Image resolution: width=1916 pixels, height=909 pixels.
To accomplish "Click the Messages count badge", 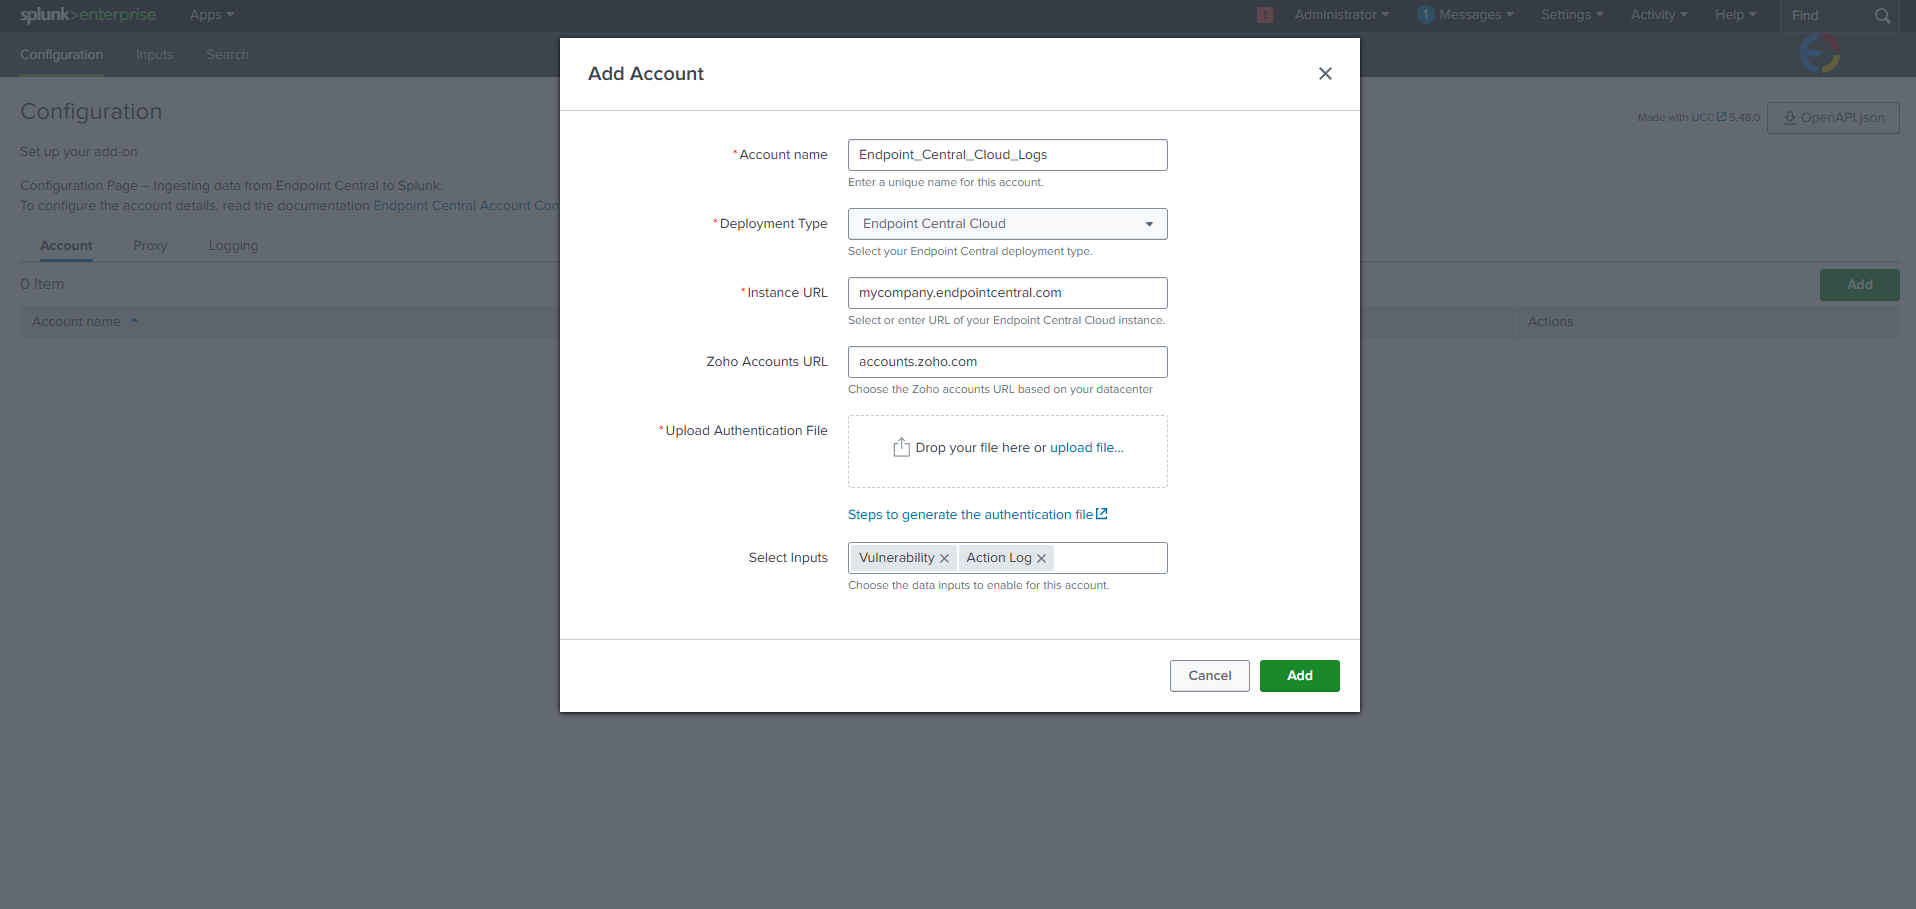I will [x=1426, y=15].
